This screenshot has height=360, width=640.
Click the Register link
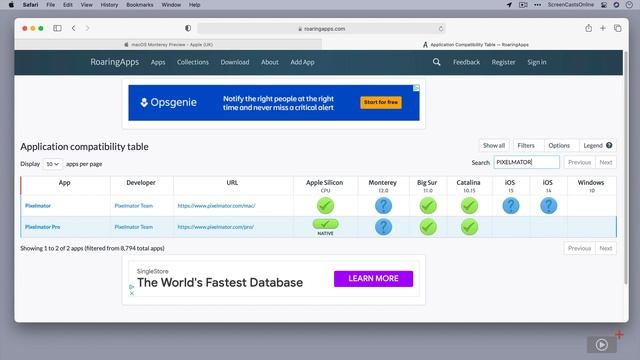(x=503, y=62)
